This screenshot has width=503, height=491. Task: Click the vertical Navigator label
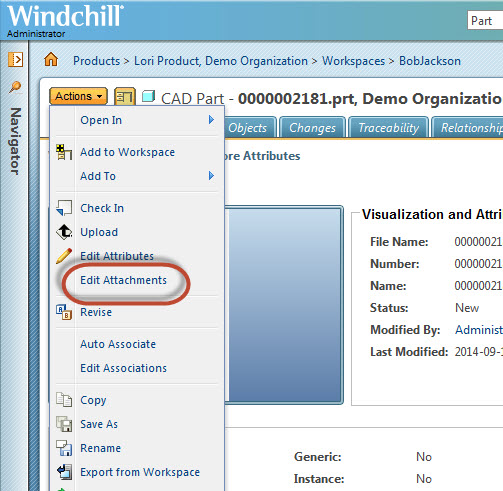click(x=15, y=141)
